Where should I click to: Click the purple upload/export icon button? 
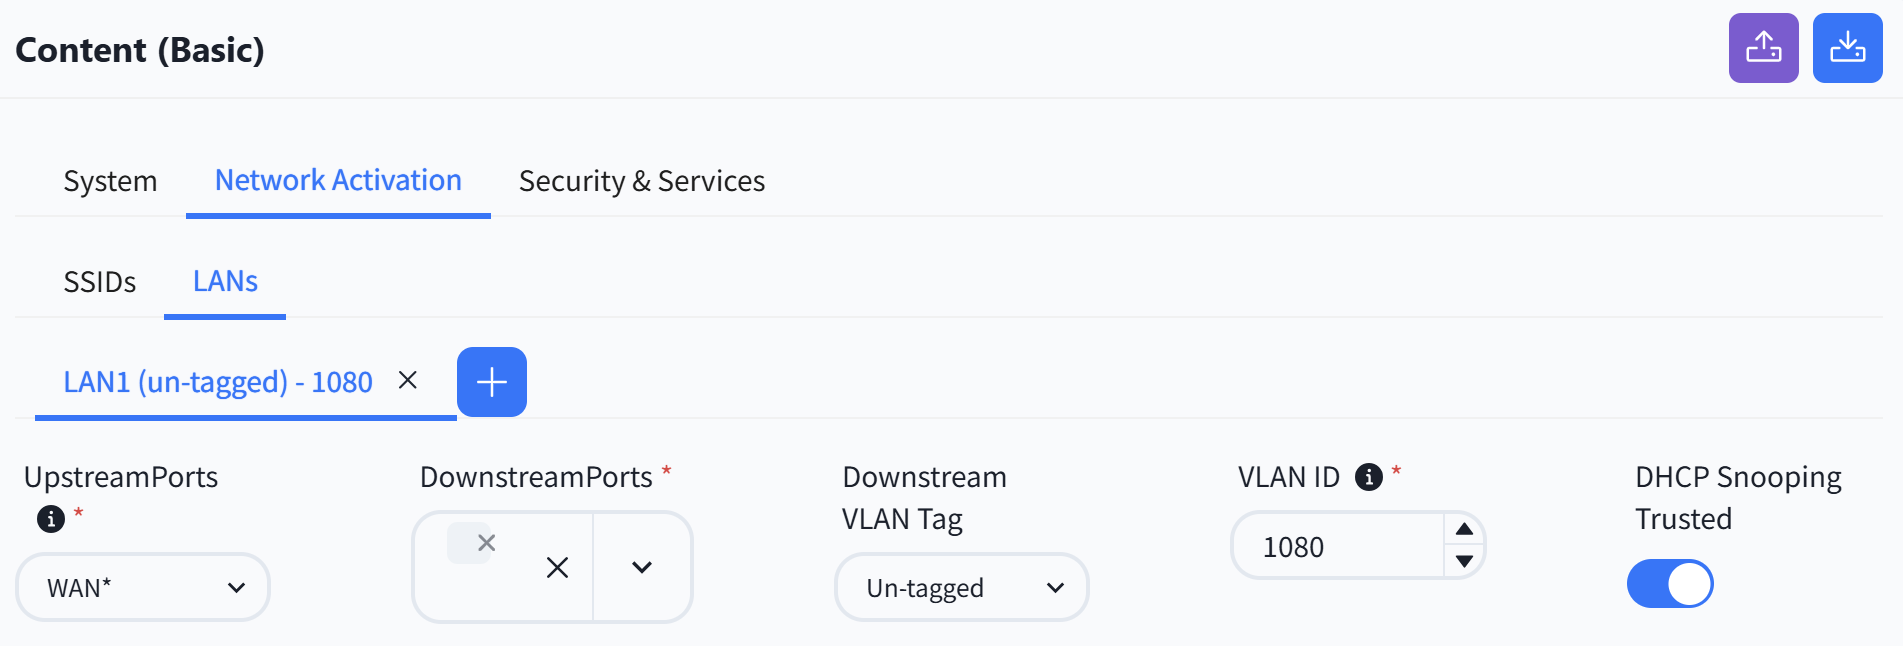pyautogui.click(x=1763, y=48)
